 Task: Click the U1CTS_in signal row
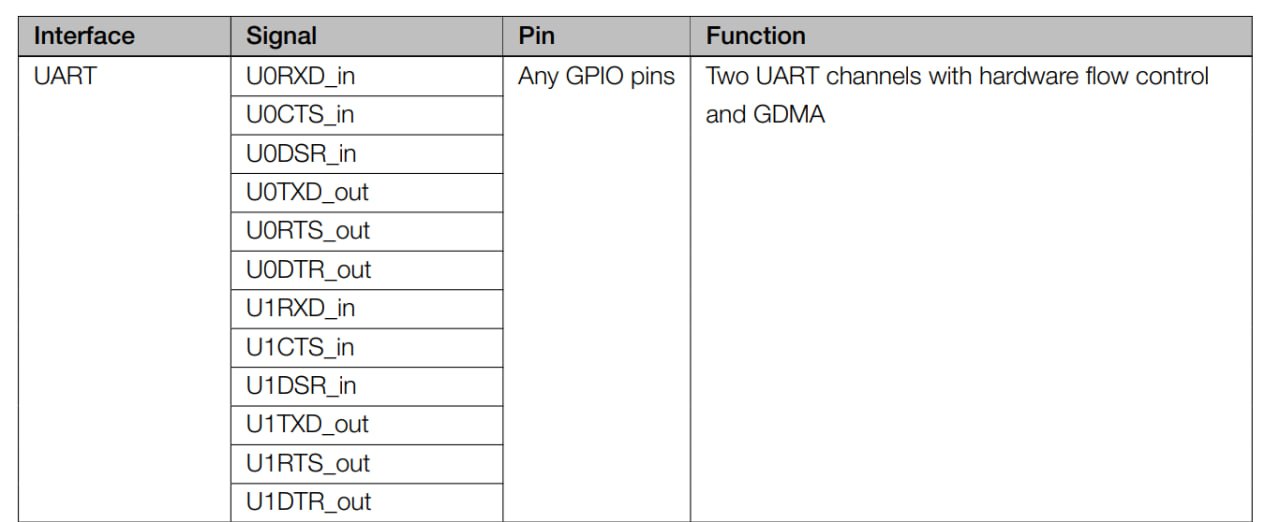tap(300, 348)
